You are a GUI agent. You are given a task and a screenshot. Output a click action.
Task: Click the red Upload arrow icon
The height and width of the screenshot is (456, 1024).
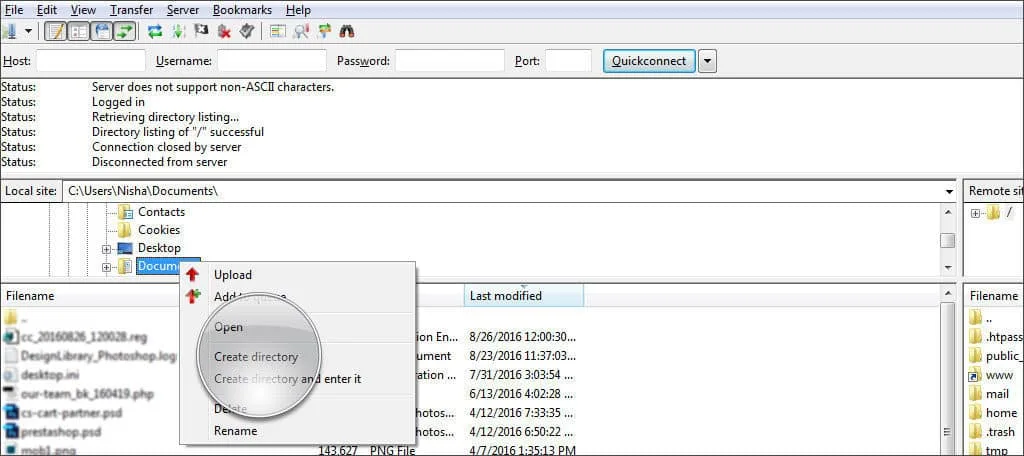click(x=192, y=275)
